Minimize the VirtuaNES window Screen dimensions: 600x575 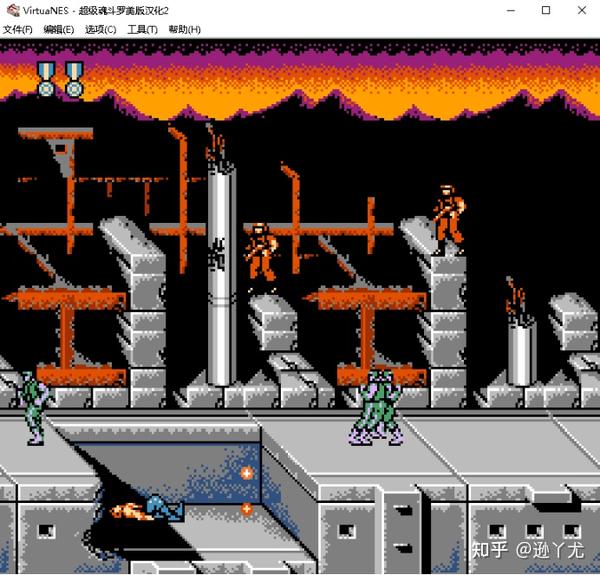coord(510,10)
